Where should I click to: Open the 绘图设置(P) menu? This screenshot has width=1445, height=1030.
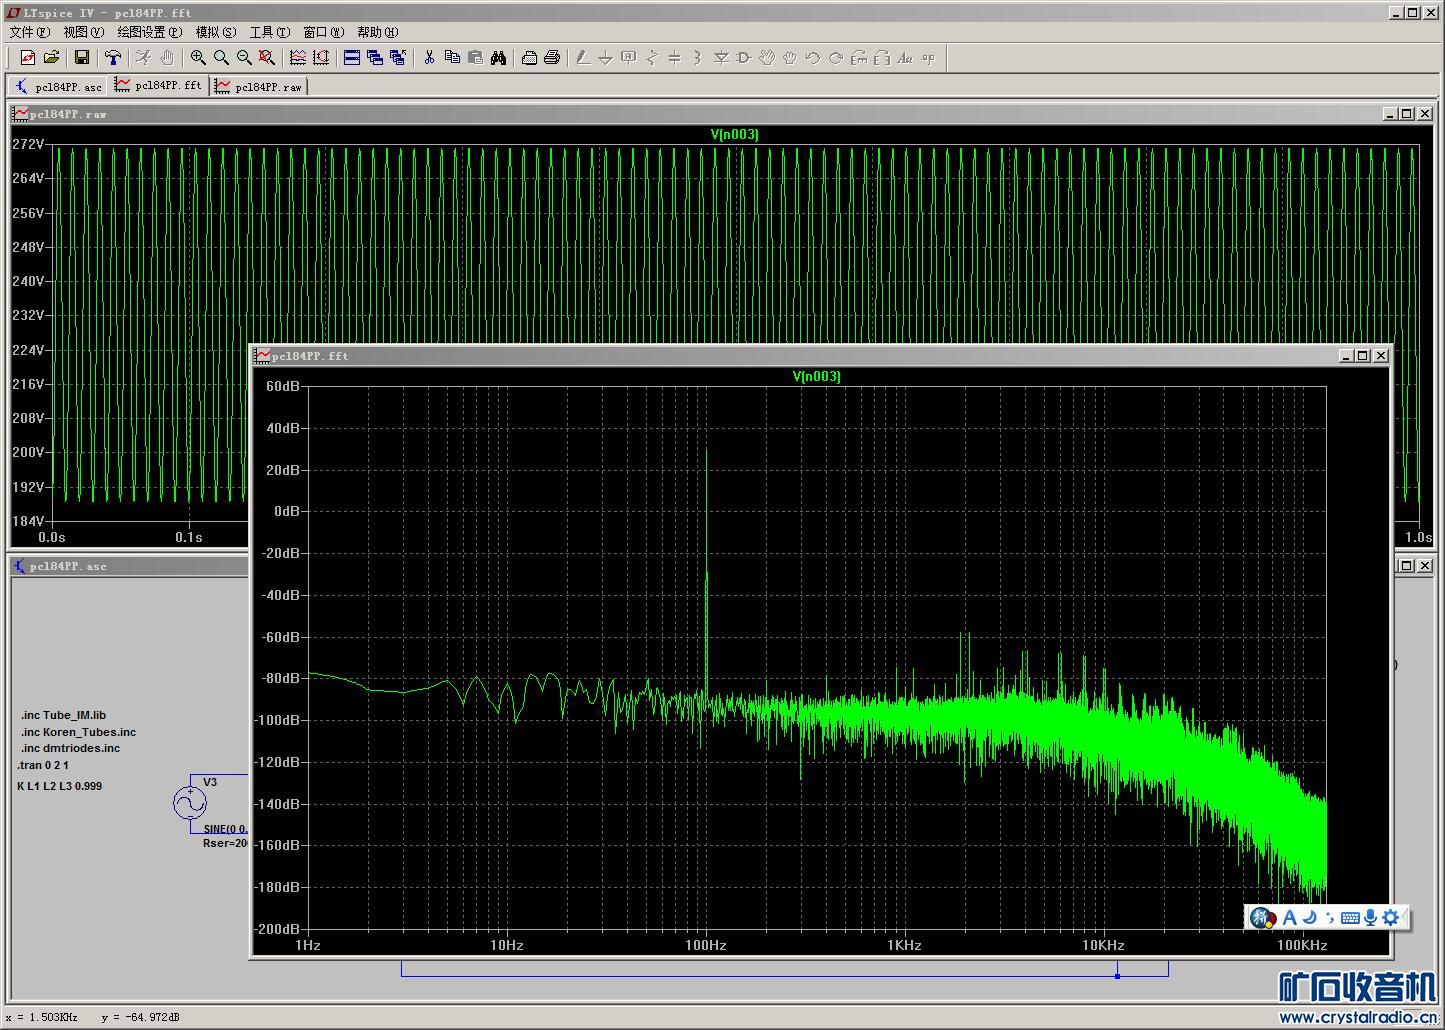point(149,32)
